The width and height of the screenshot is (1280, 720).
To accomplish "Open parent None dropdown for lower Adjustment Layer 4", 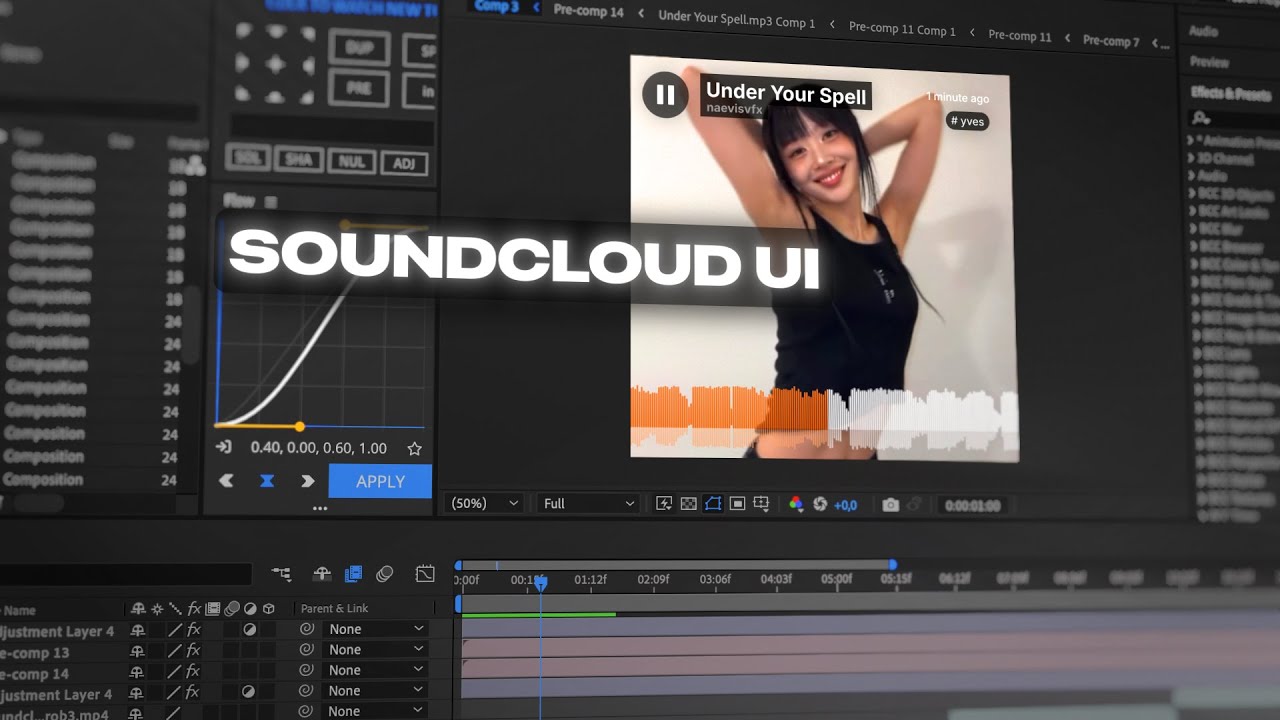I will pos(376,691).
